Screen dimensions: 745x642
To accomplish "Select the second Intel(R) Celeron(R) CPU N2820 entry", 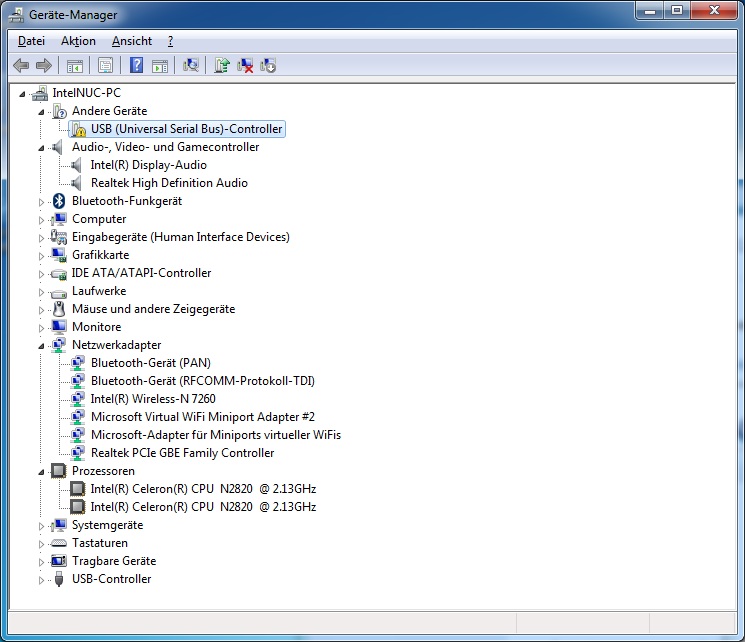I will pos(203,507).
